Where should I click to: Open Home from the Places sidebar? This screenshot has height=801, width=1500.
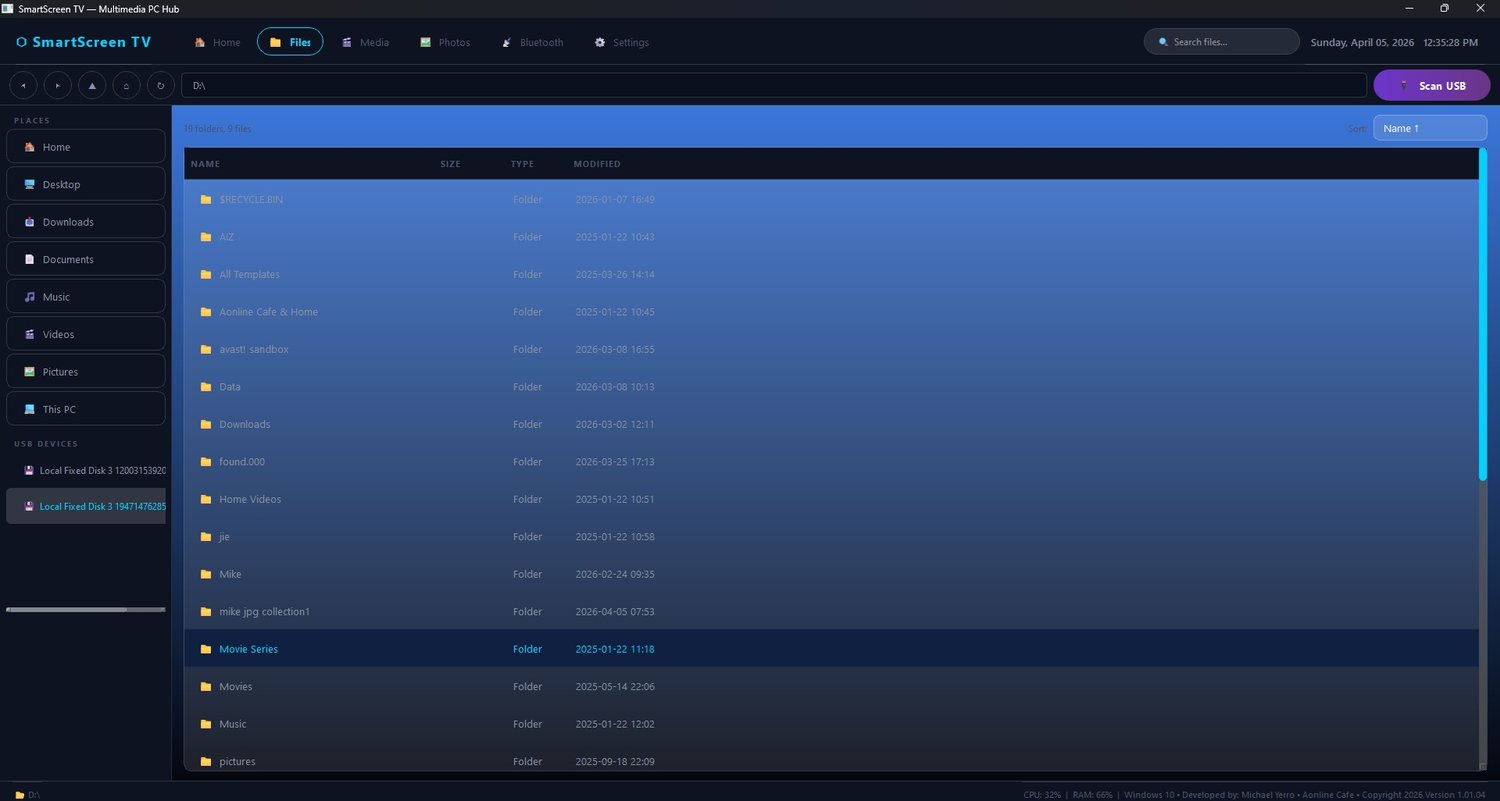click(x=86, y=147)
